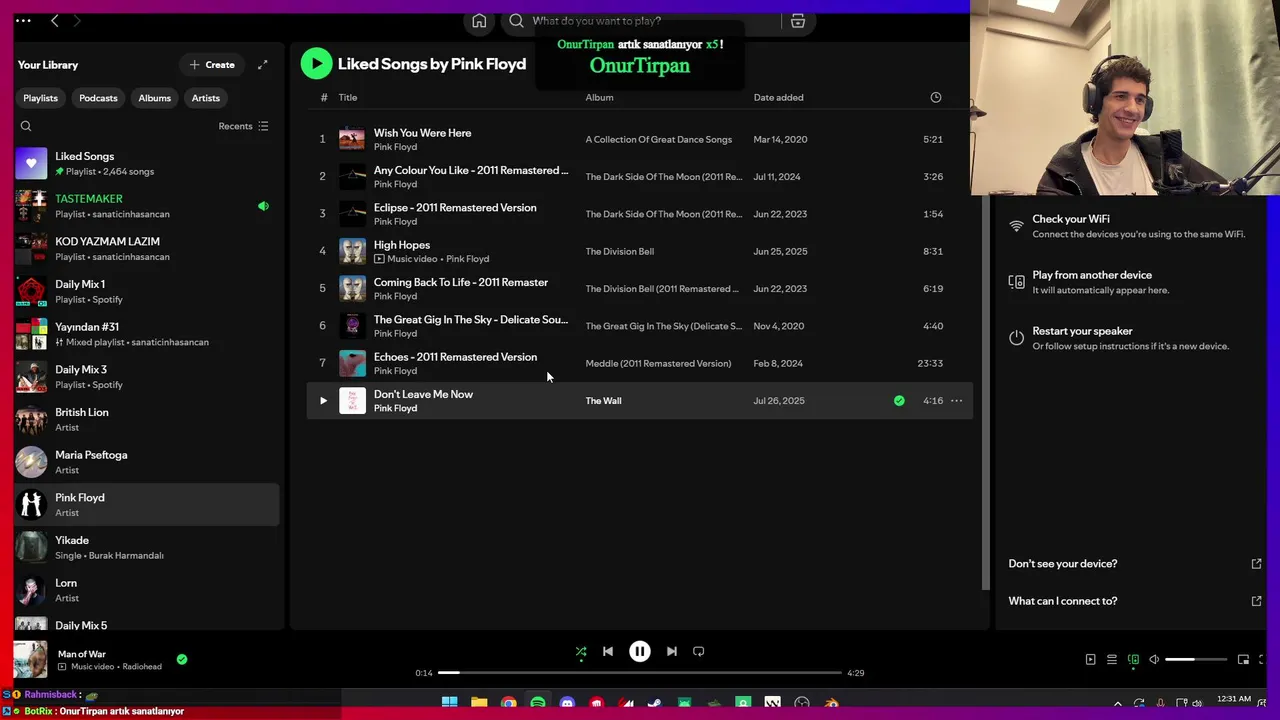
Task: Open album link The Wall
Action: [x=603, y=401]
